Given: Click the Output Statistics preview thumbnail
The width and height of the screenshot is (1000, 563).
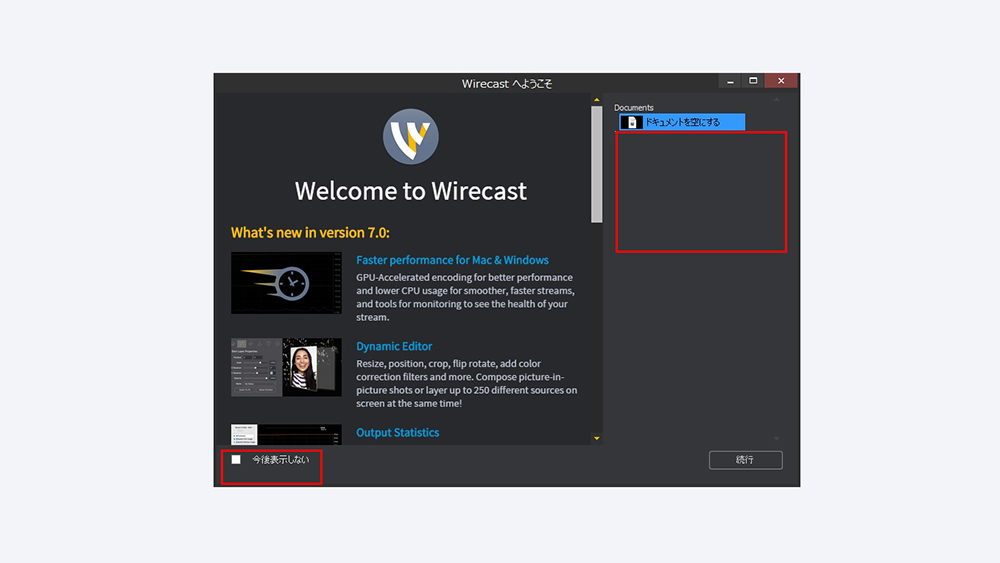Looking at the screenshot, I should click(x=286, y=435).
